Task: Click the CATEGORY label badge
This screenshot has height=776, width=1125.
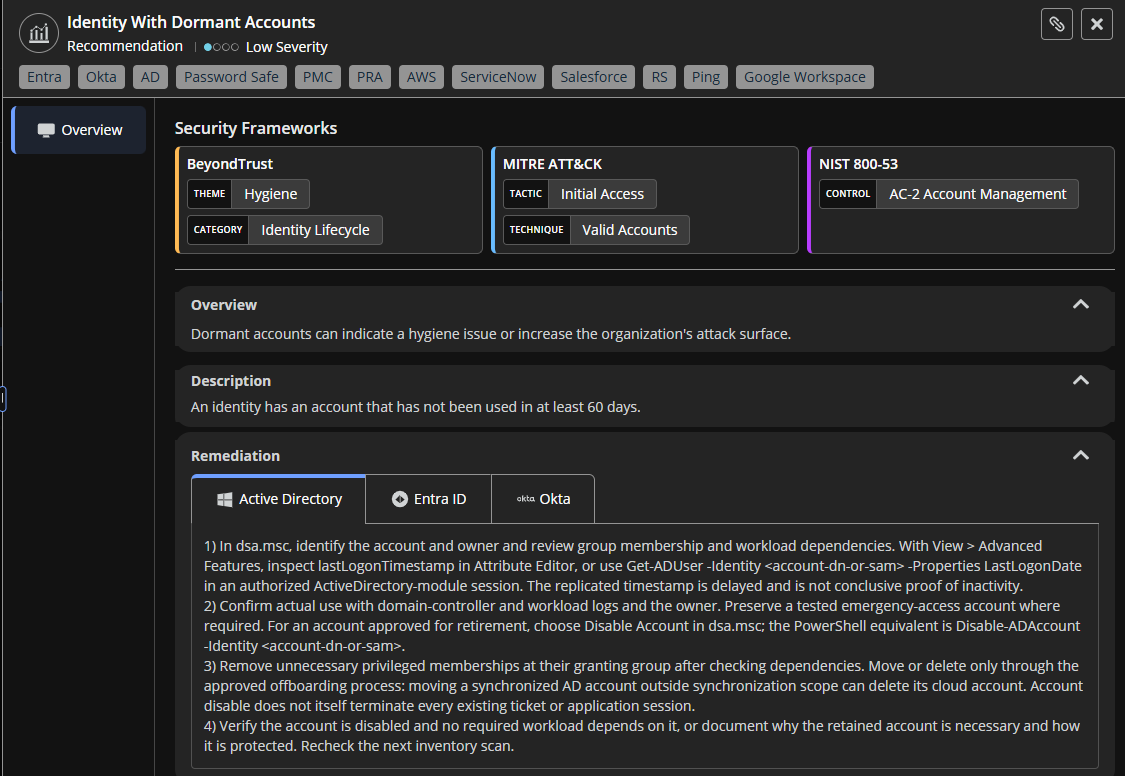Action: coord(218,230)
